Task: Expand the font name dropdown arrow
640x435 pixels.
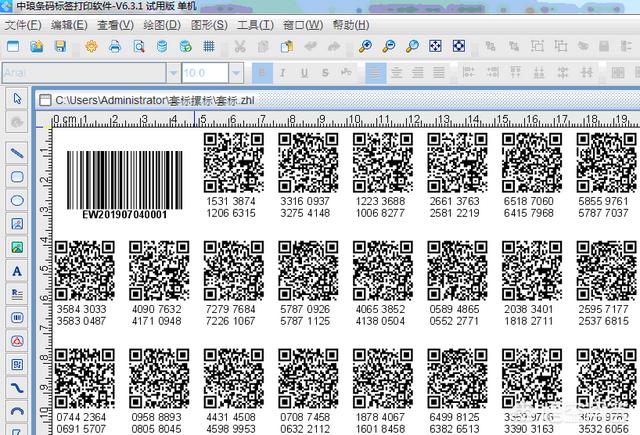Action: point(173,73)
